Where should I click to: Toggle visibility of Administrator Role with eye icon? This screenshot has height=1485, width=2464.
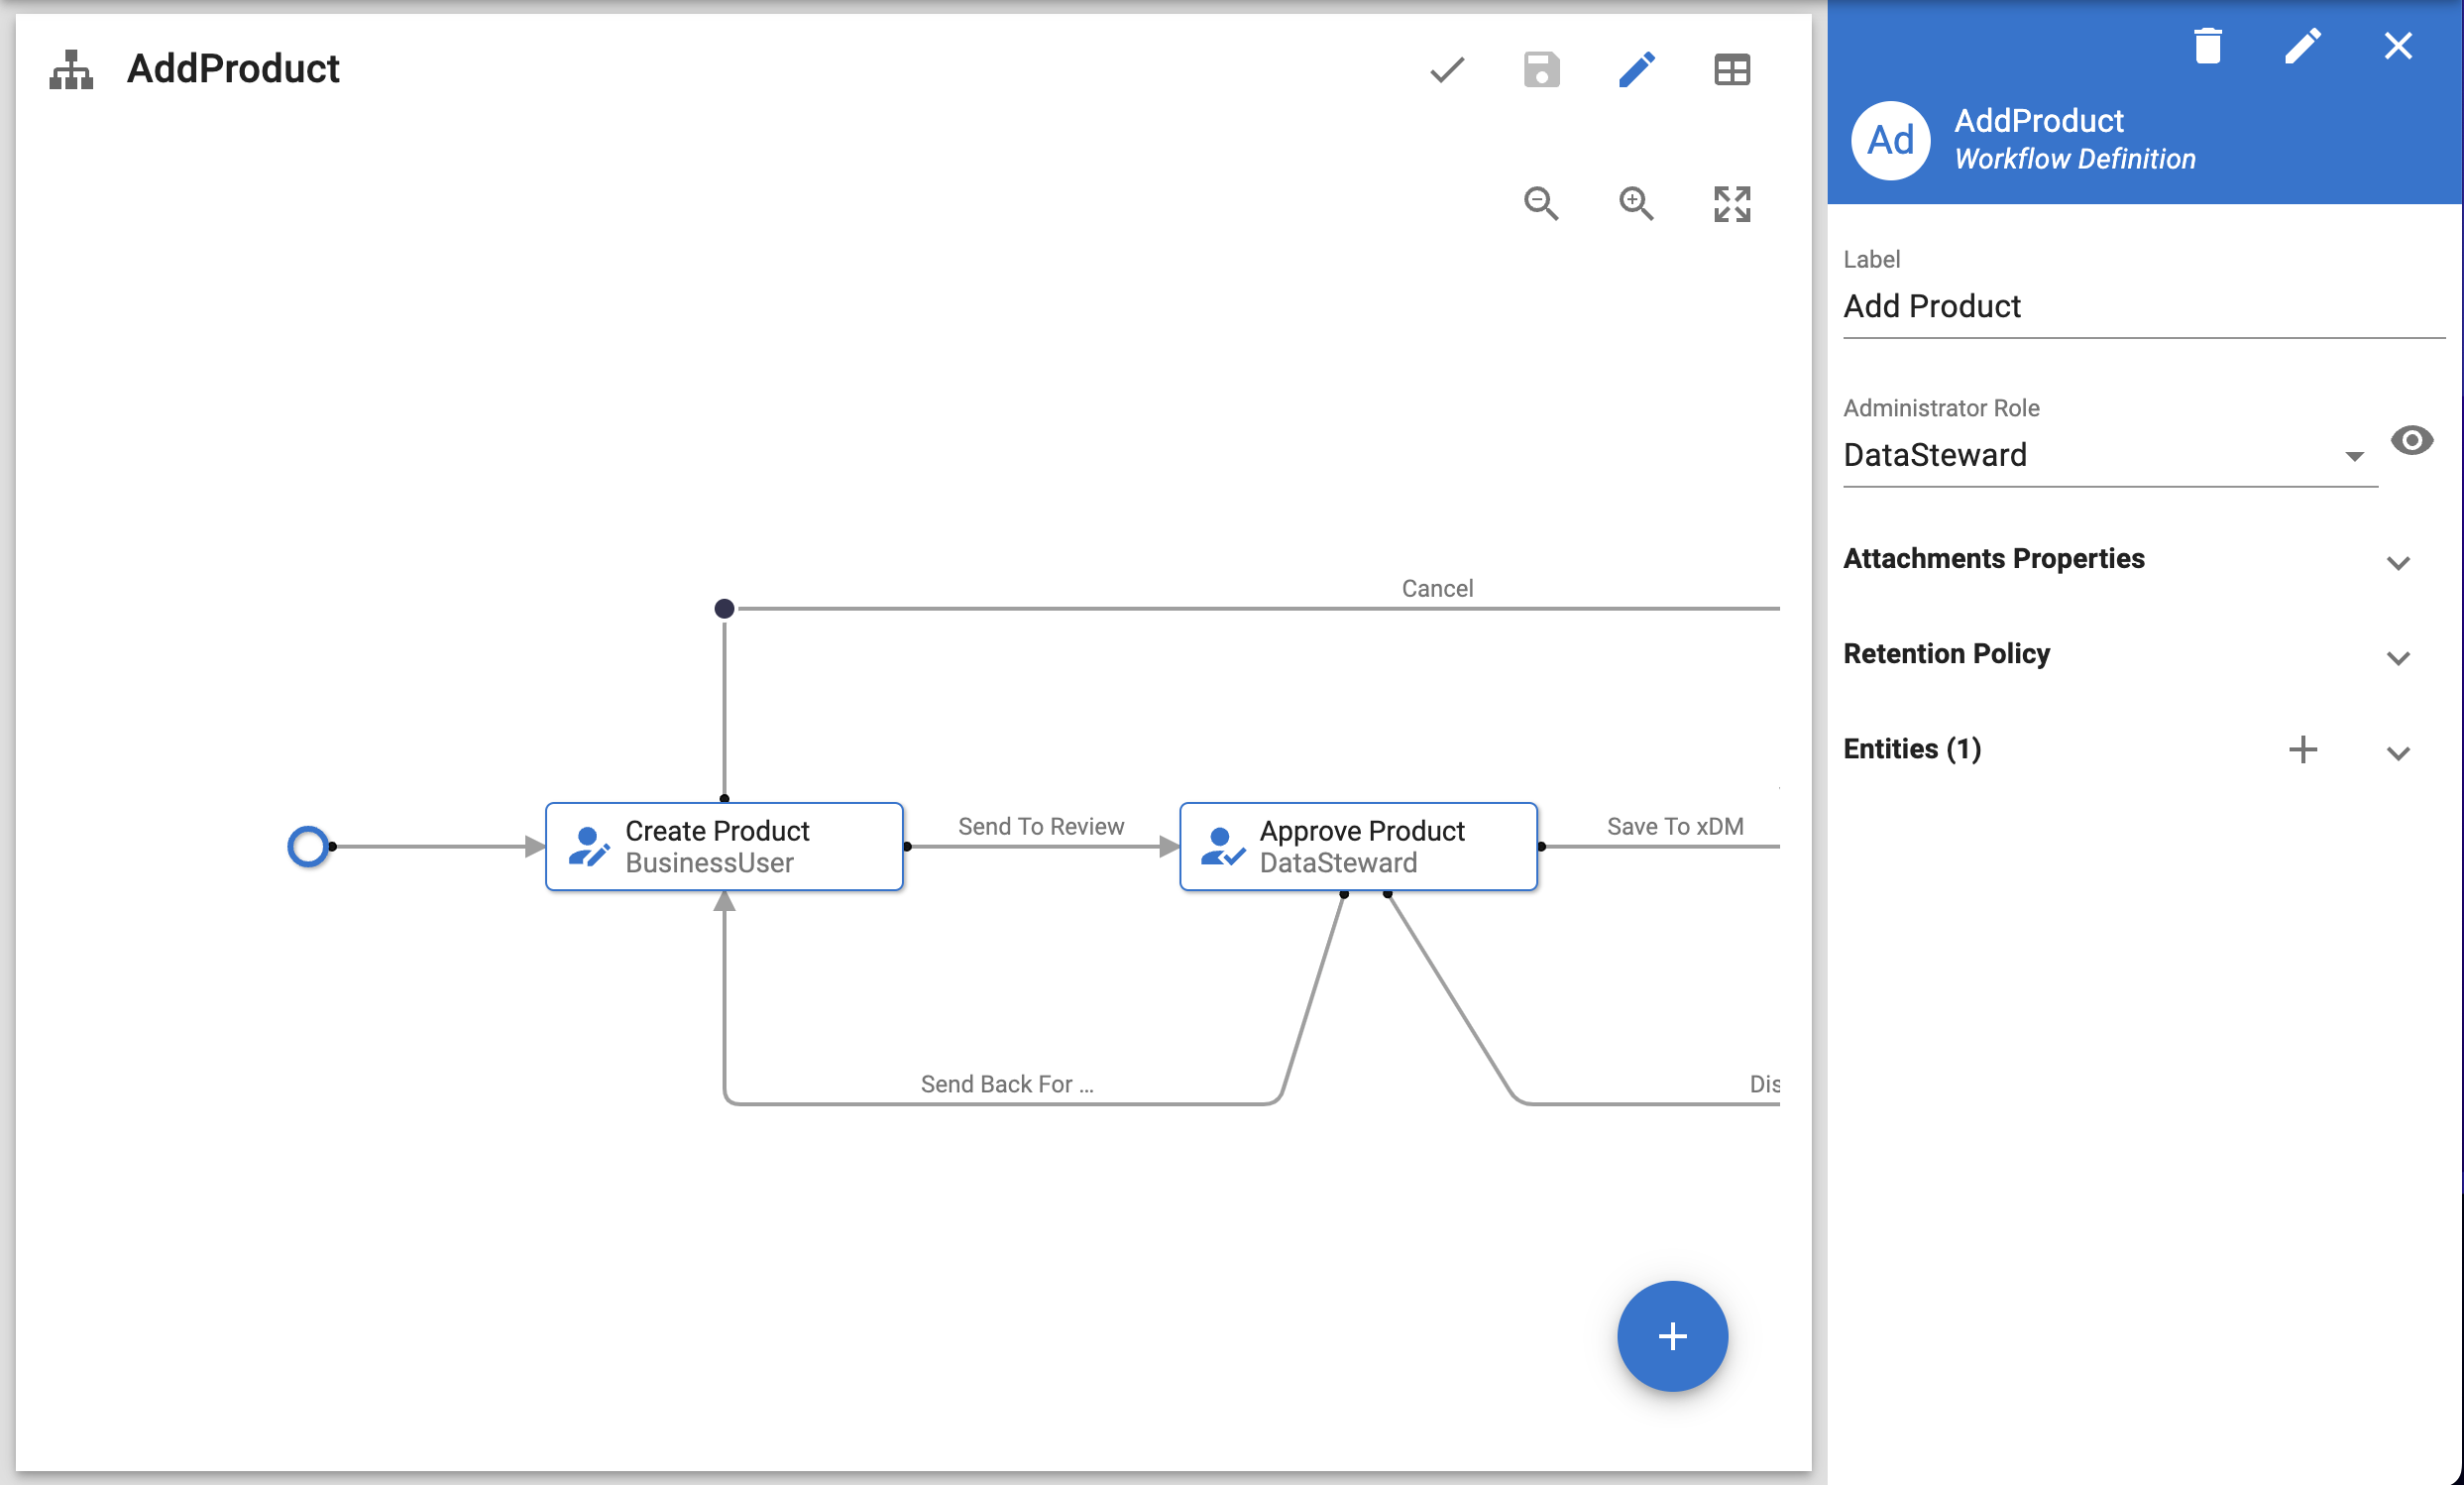2413,441
